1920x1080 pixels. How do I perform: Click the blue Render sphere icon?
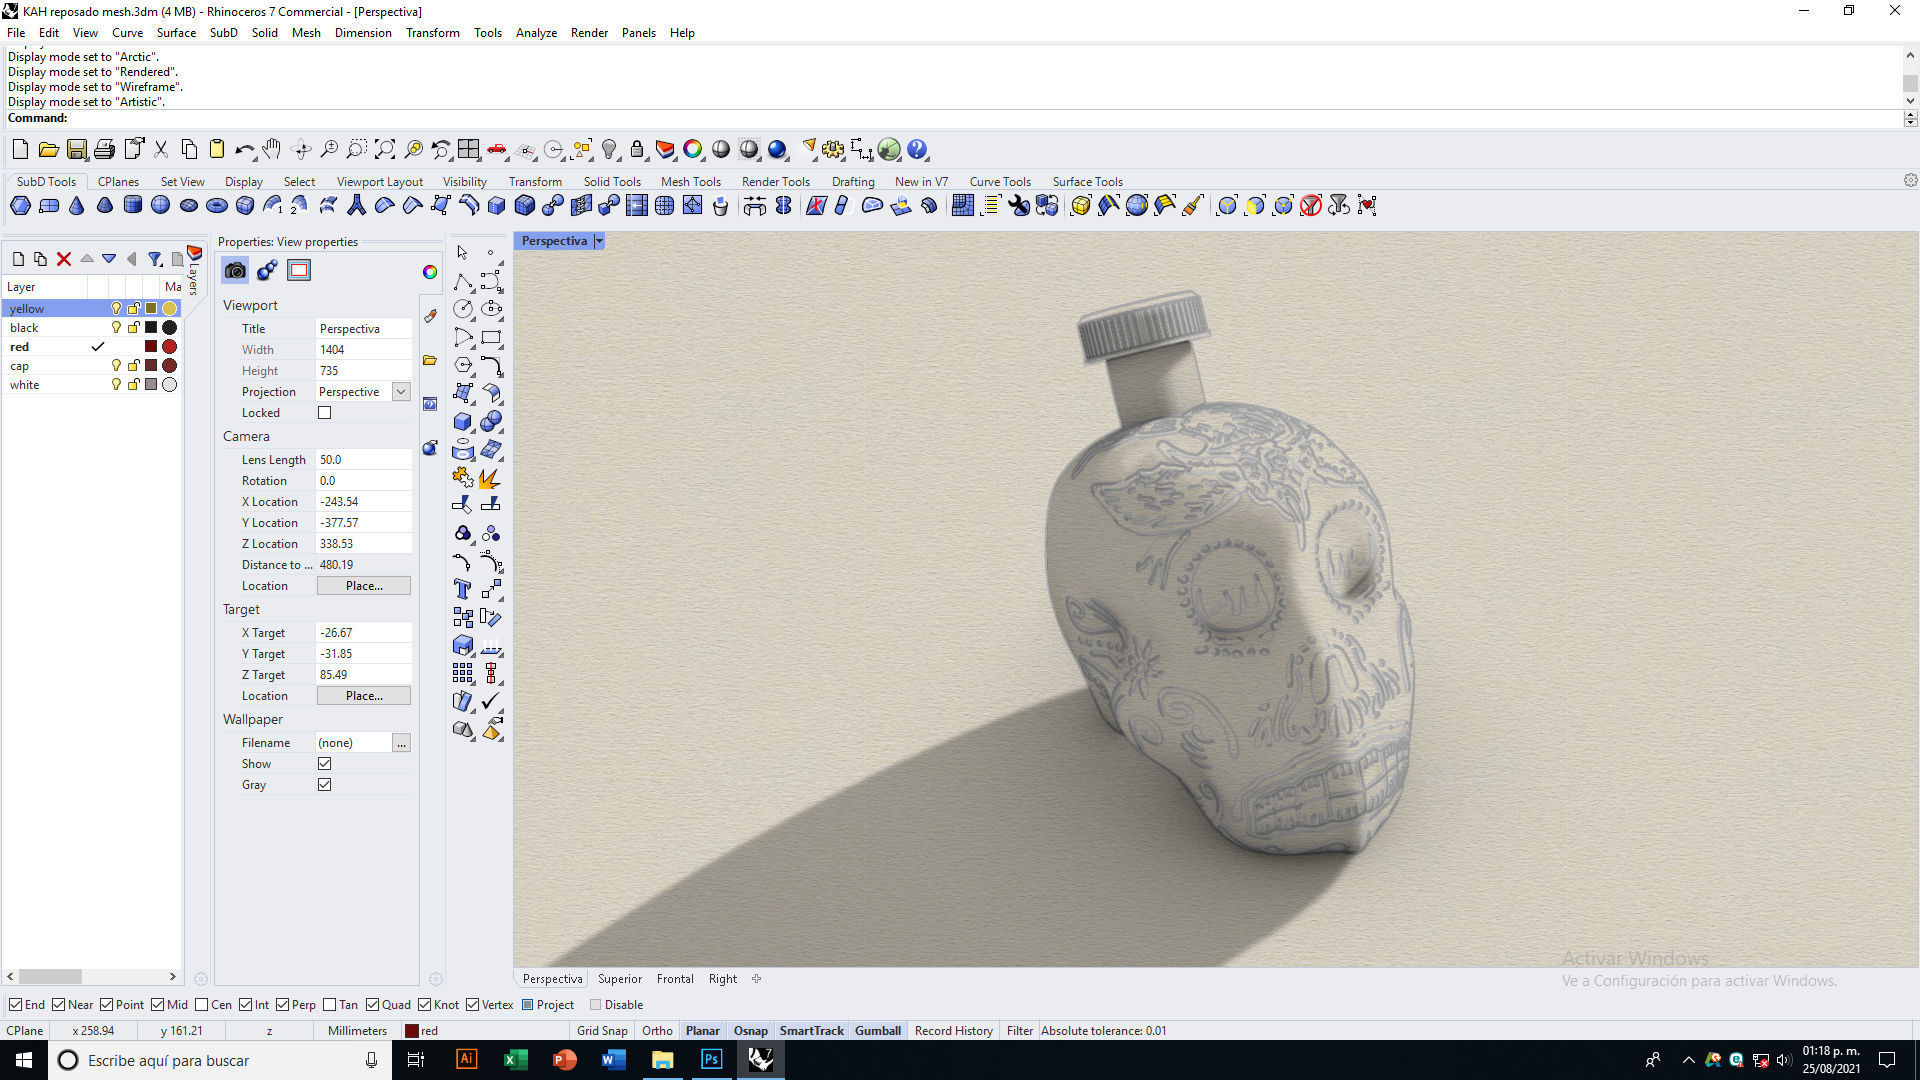click(777, 150)
